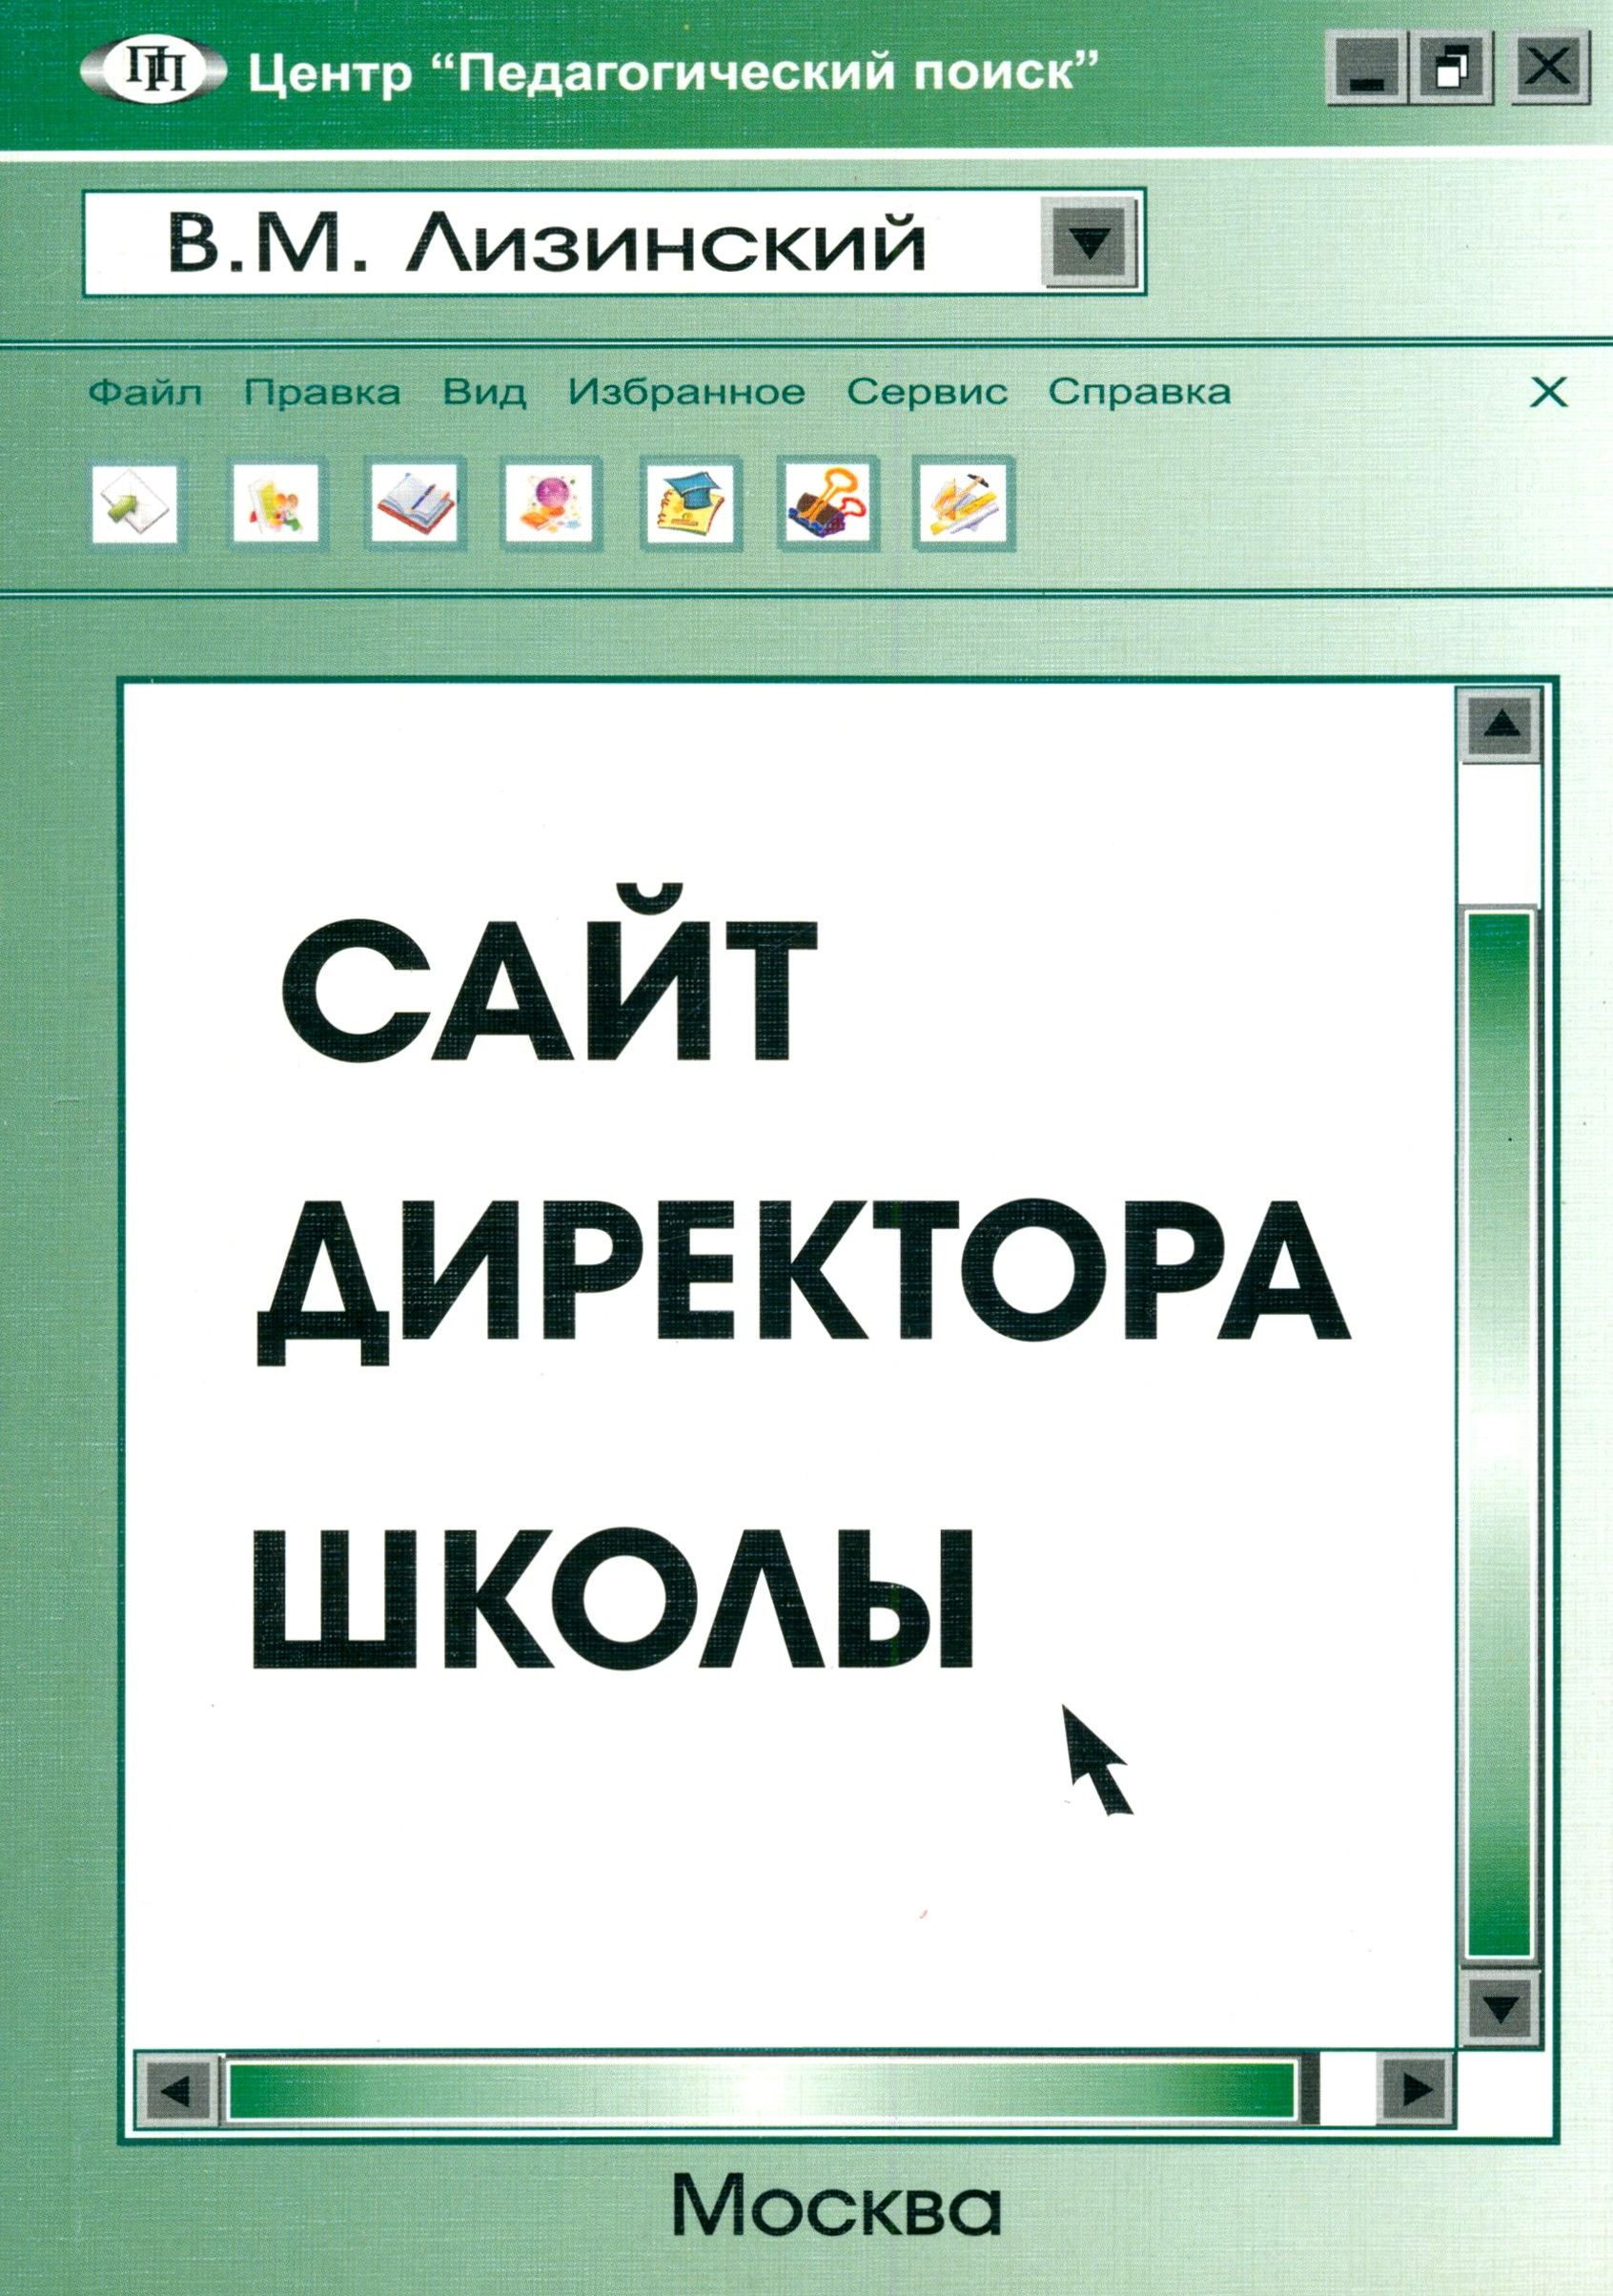Open the notebook with pen icon
This screenshot has width=1613, height=2296.
coord(412,504)
